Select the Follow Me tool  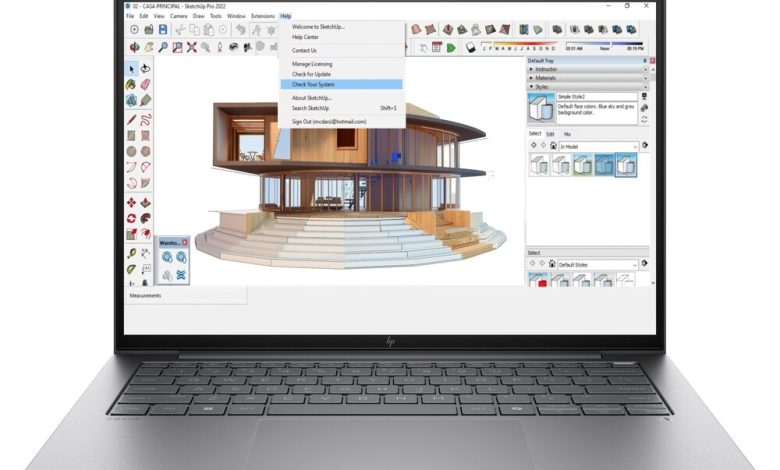(x=145, y=218)
